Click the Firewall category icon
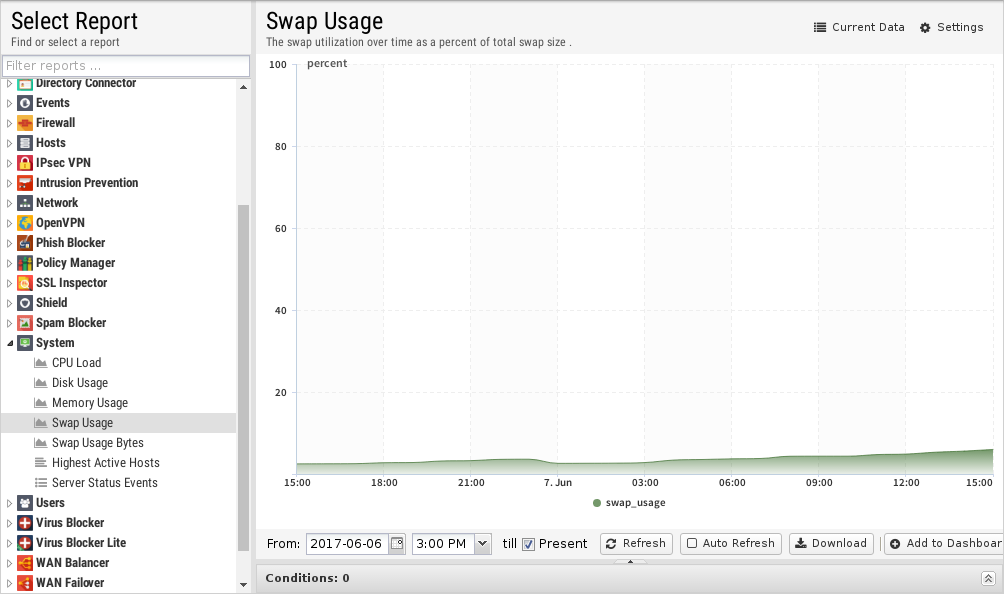 (x=25, y=123)
